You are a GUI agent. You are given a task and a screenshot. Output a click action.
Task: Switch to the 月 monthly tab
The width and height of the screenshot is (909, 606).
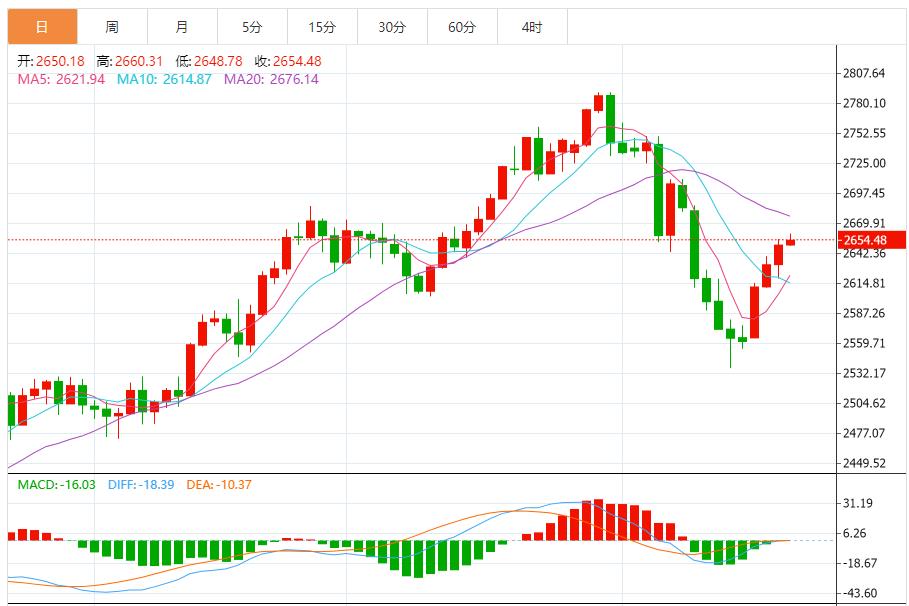(x=181, y=27)
